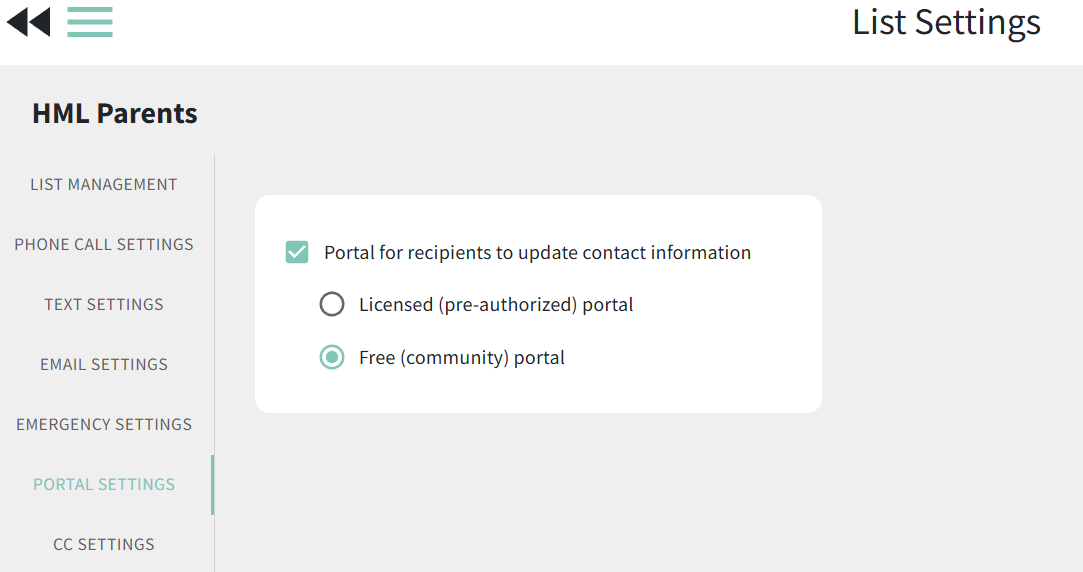The image size is (1083, 572).
Task: Select Licensed (pre-authorized) portal radio button
Action: tap(332, 304)
